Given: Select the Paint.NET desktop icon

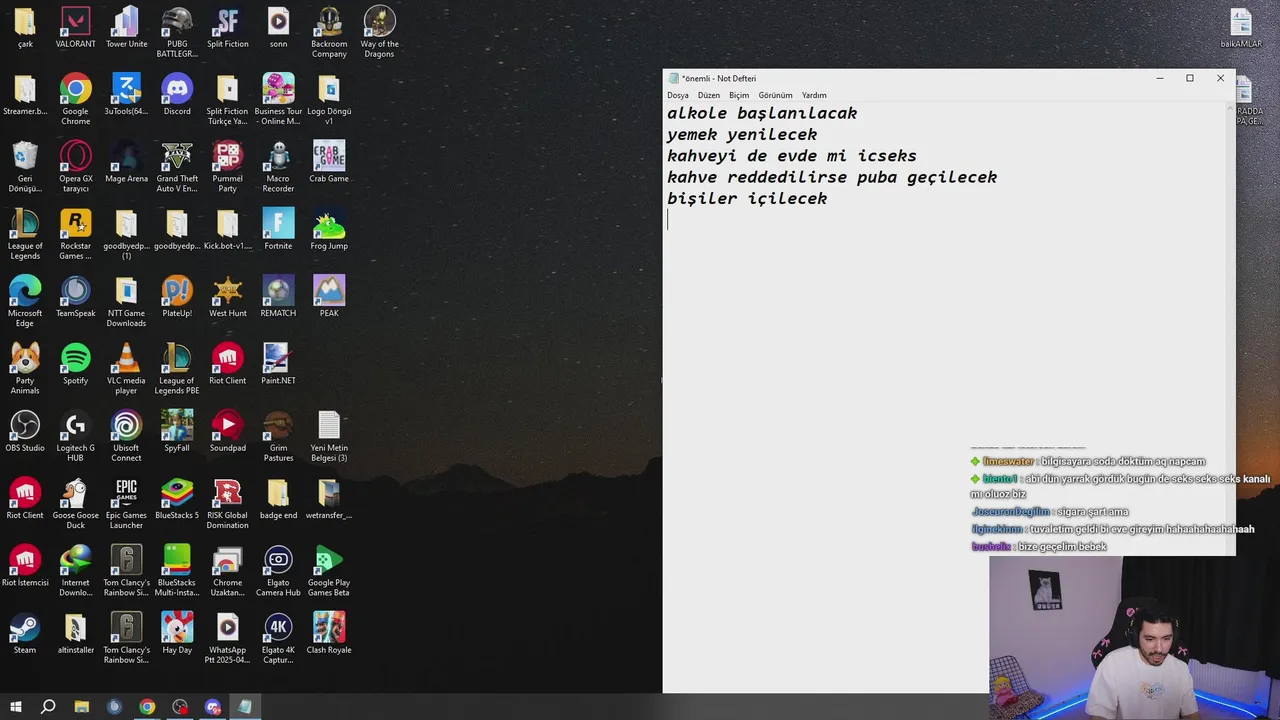Looking at the screenshot, I should (278, 364).
